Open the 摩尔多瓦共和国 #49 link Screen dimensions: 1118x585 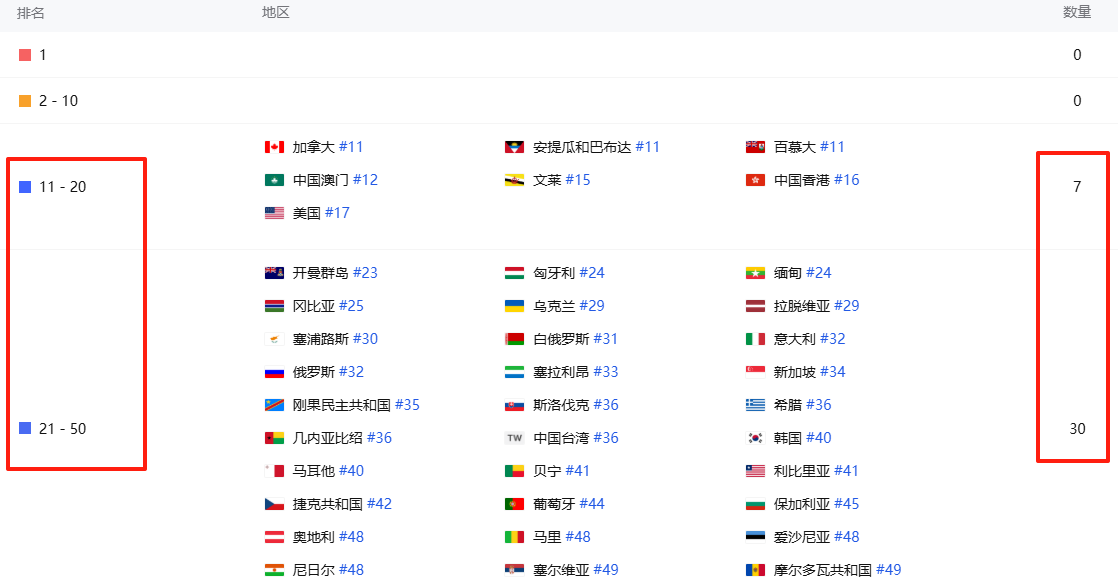(x=837, y=570)
